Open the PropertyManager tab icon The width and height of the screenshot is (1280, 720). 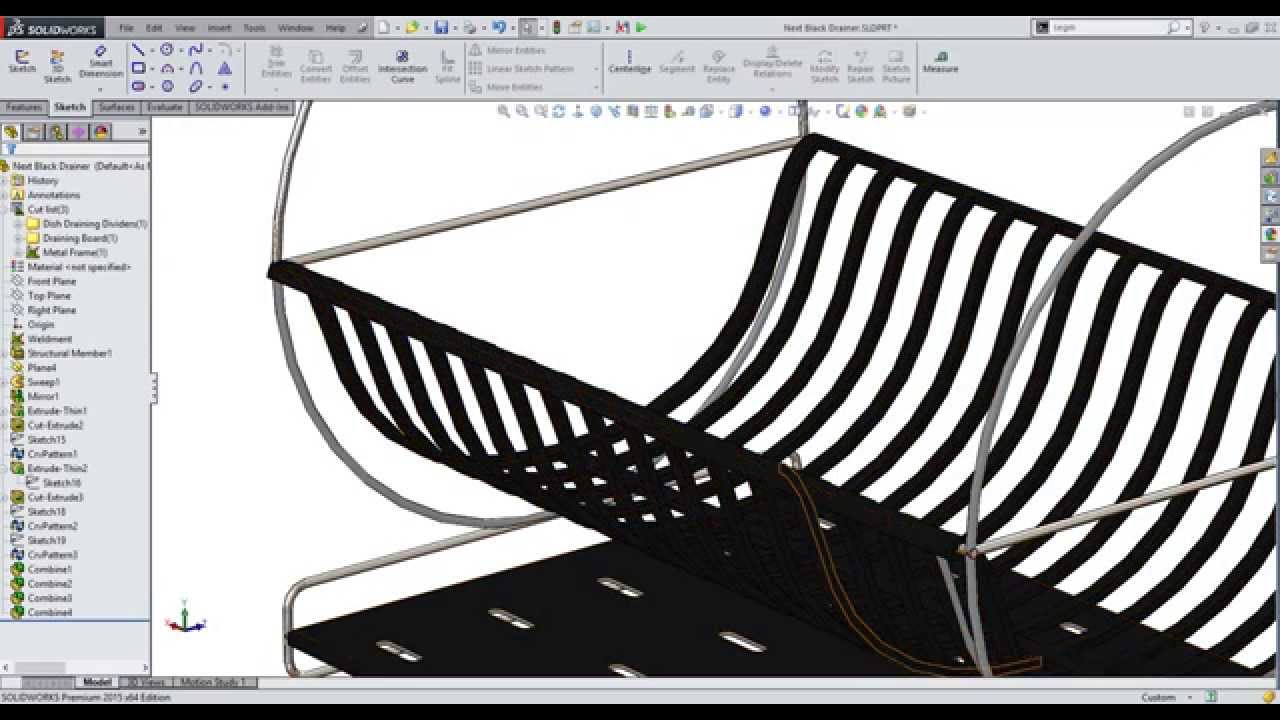34,132
